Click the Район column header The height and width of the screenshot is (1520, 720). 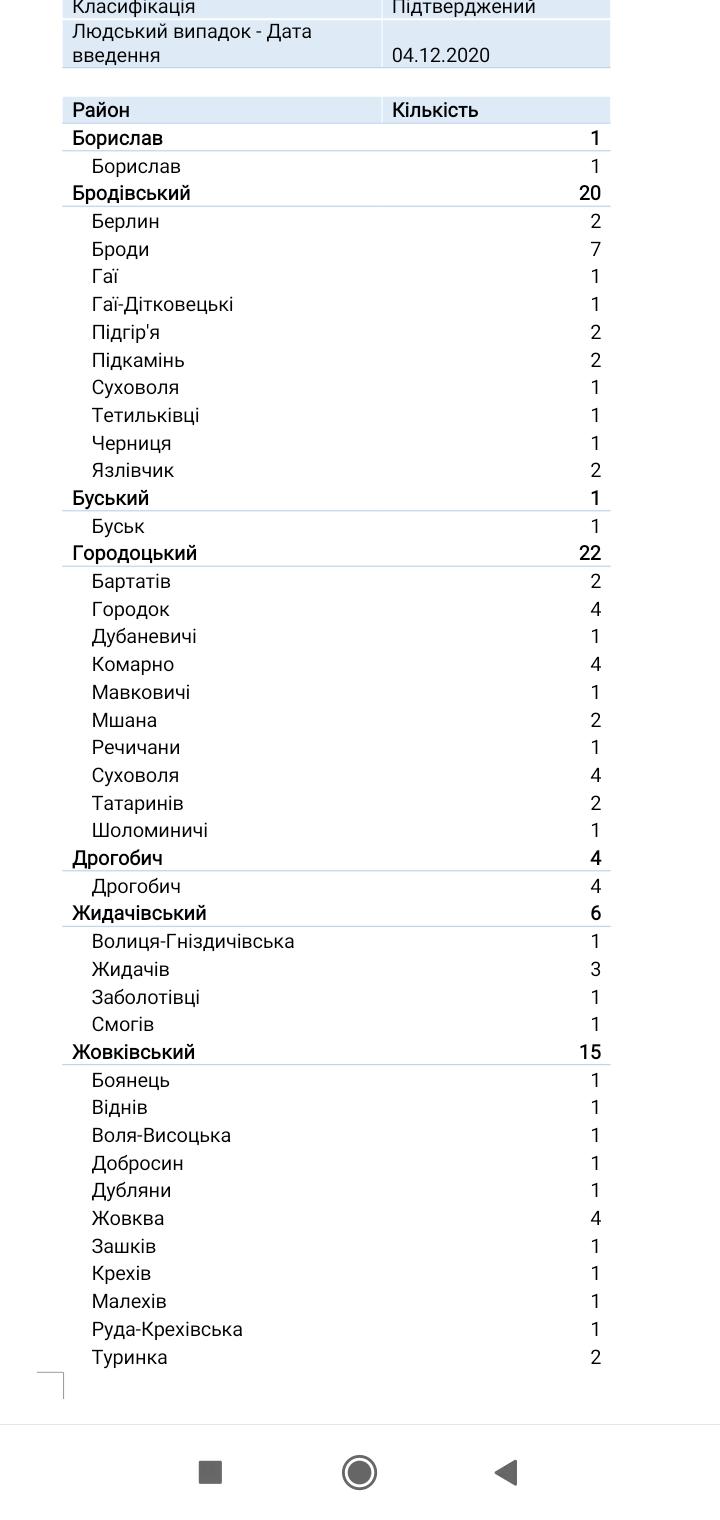coord(101,110)
